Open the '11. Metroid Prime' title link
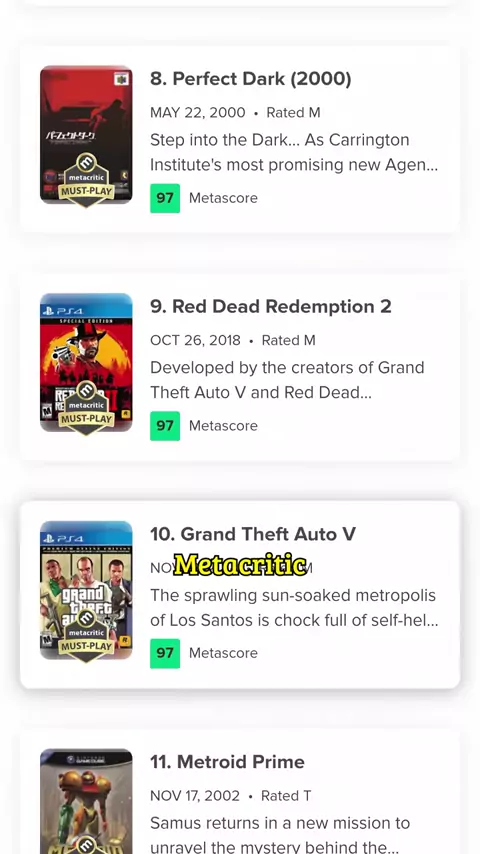This screenshot has width=480, height=854. (227, 762)
